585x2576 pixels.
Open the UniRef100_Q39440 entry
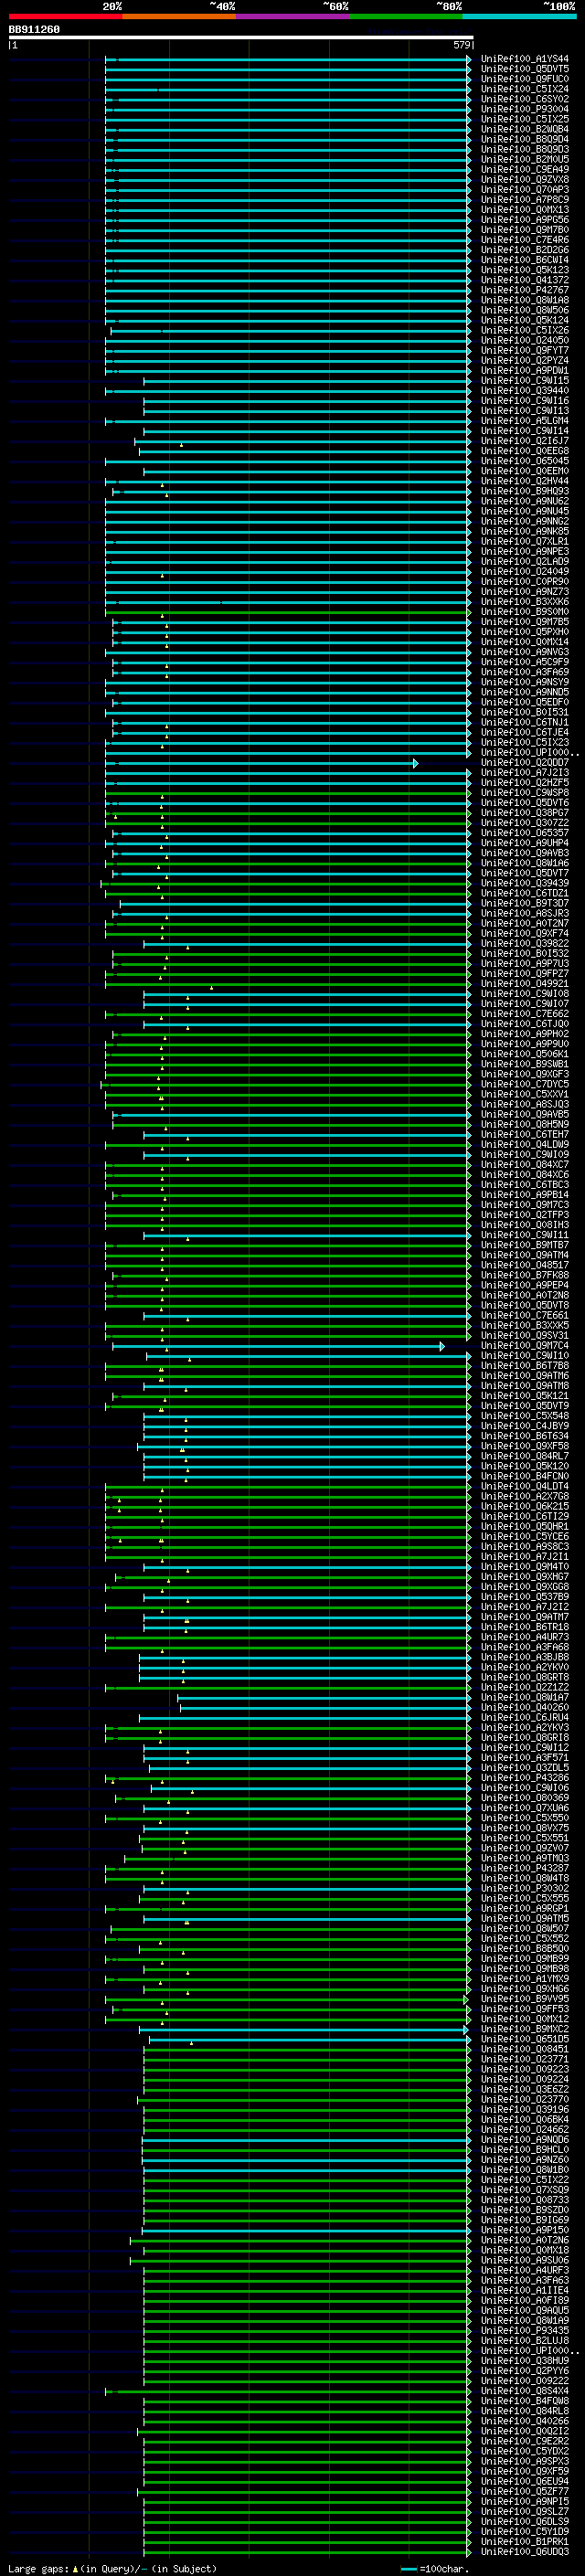point(524,391)
